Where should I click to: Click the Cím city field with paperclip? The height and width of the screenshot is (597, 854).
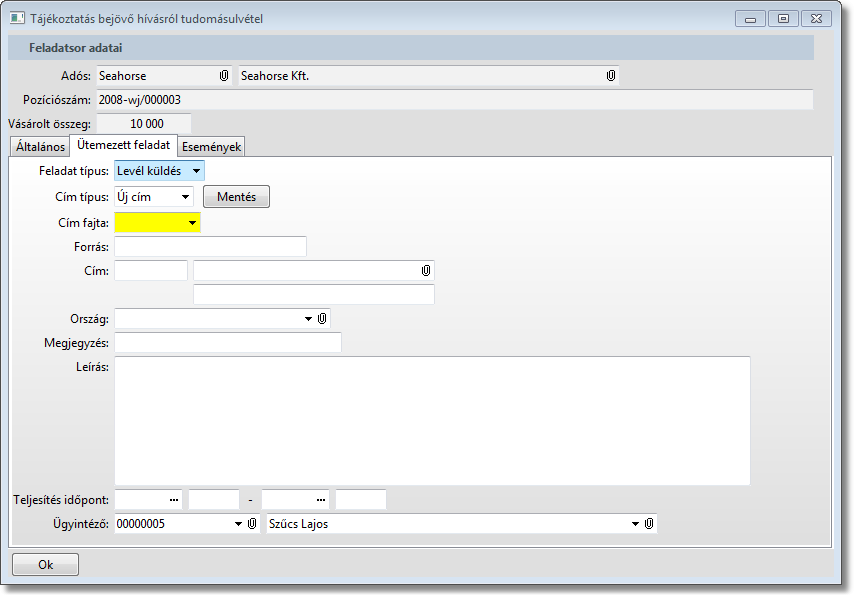pos(314,271)
